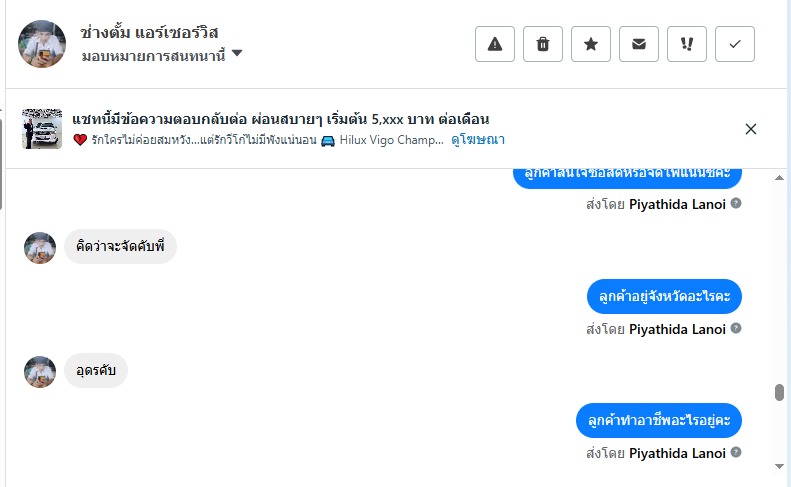
Task: Star this conversation
Action: [x=591, y=44]
